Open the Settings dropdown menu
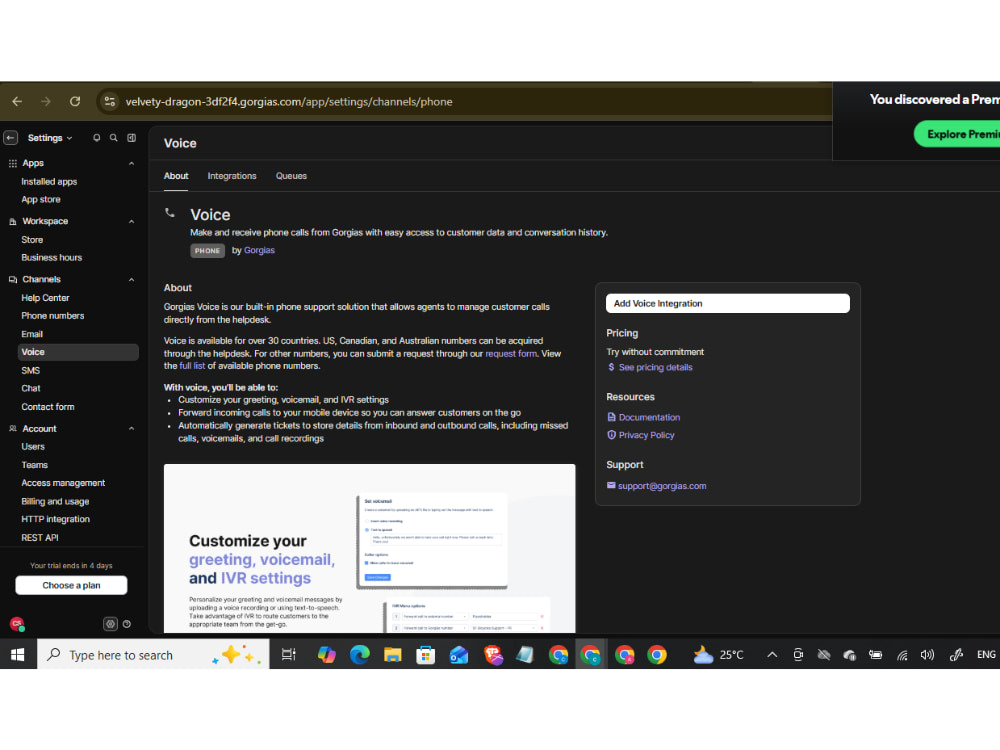The image size is (1000, 750). 50,138
